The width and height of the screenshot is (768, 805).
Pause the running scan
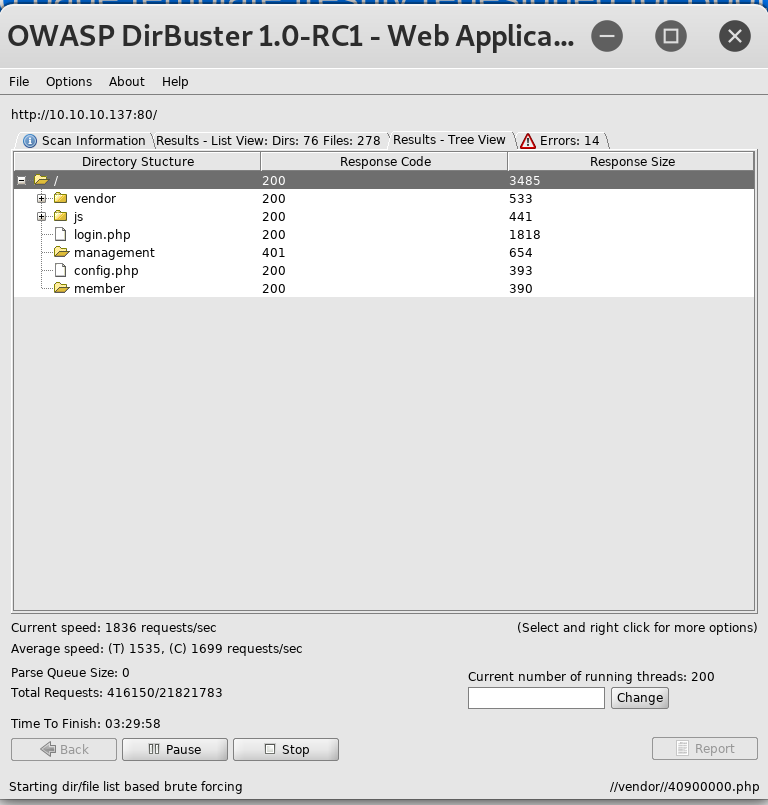click(x=175, y=750)
